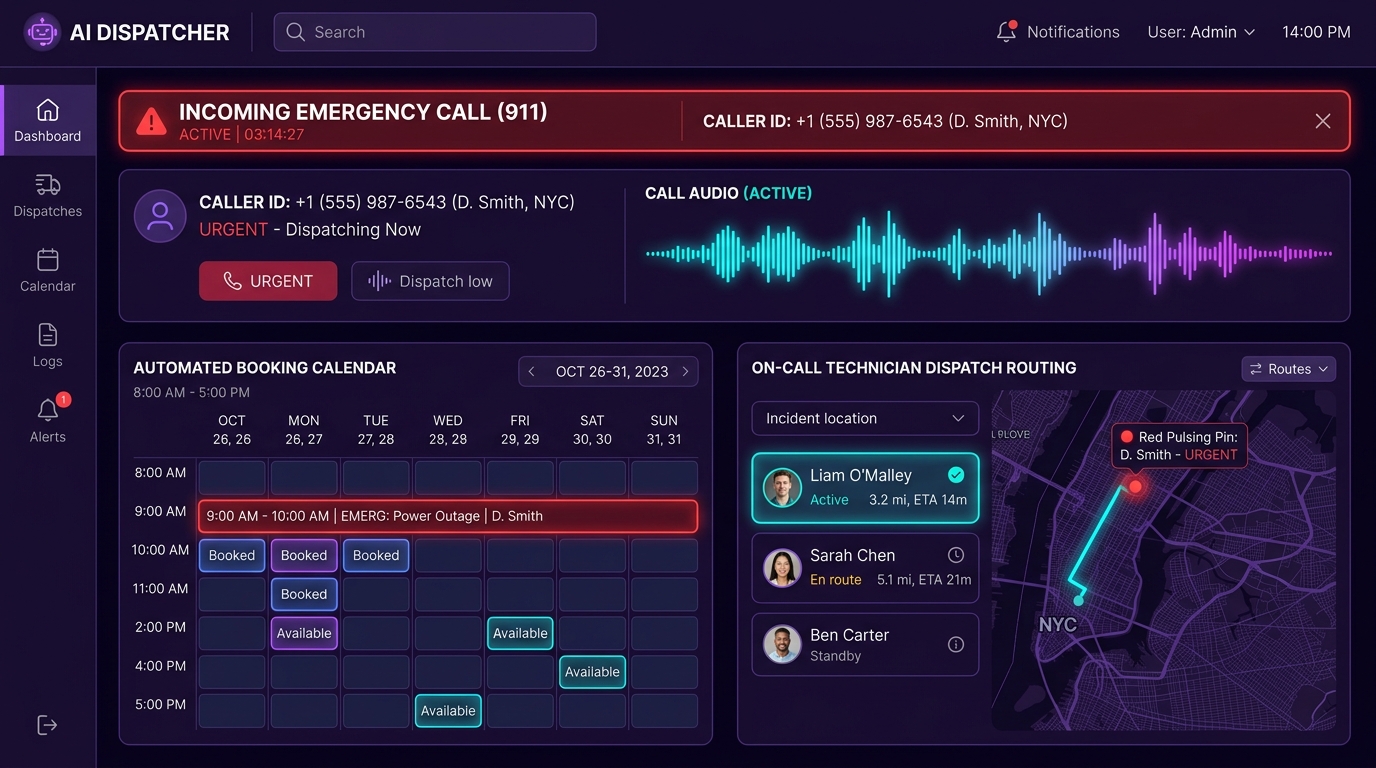Screen dimensions: 1376x768
Task: Open Alerts bell with red badge
Action: [x=48, y=410]
